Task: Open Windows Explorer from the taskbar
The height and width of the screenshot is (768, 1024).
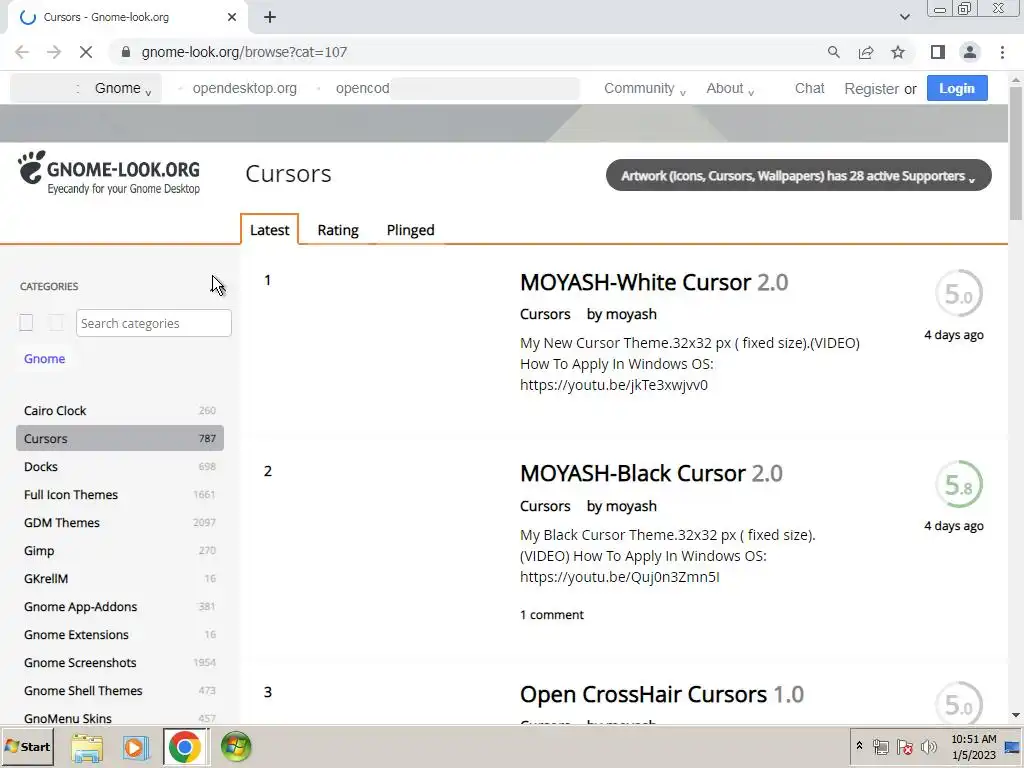Action: tap(87, 747)
